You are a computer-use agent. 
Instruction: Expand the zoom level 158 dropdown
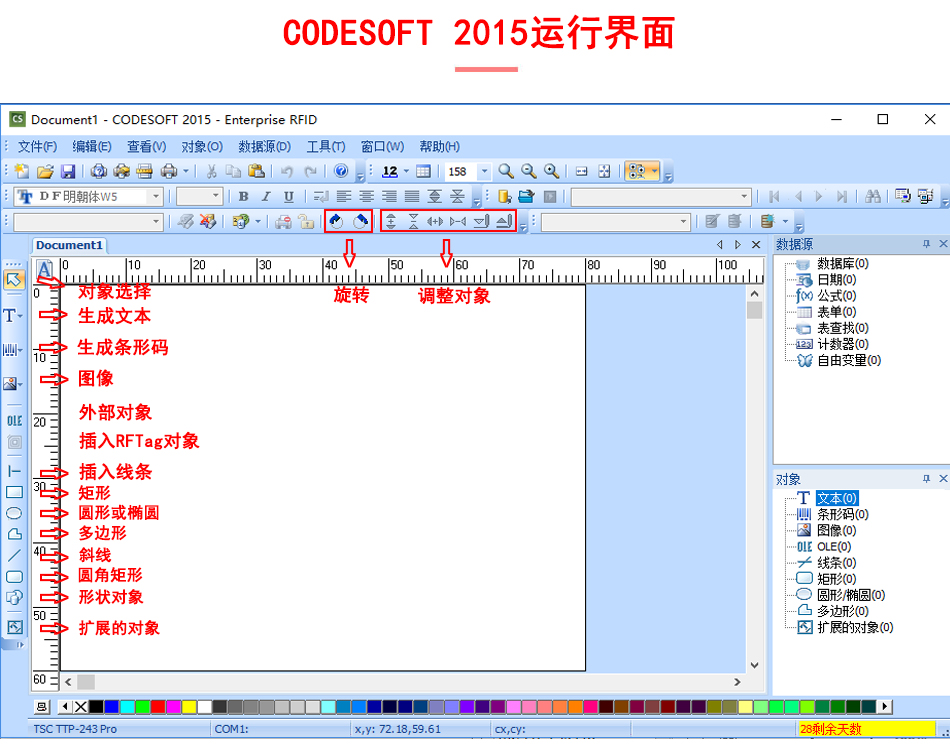(x=484, y=171)
